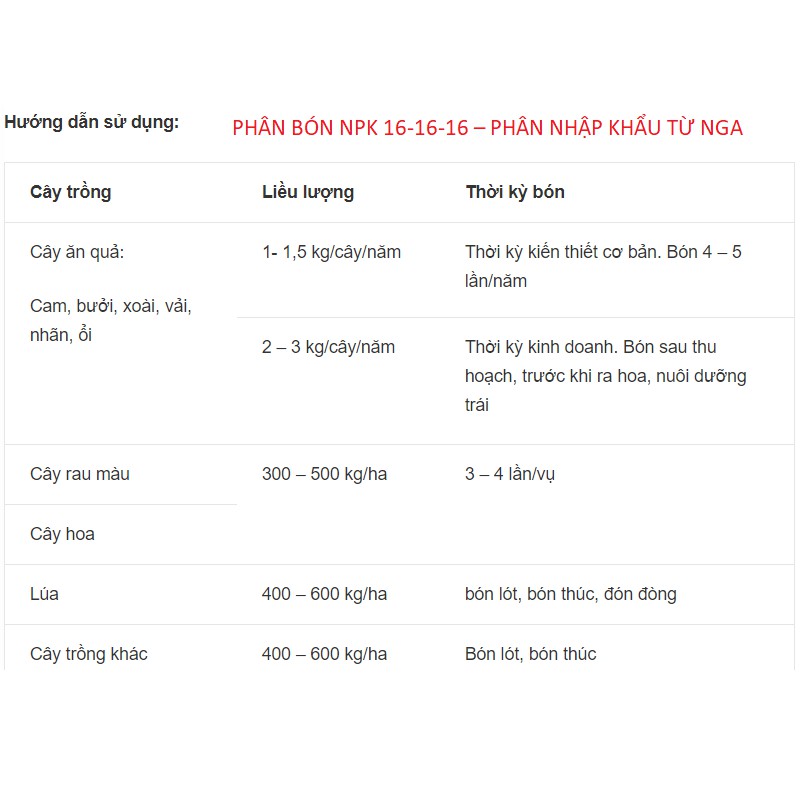Select the 'Cây trồng khác' row label

[x=89, y=654]
